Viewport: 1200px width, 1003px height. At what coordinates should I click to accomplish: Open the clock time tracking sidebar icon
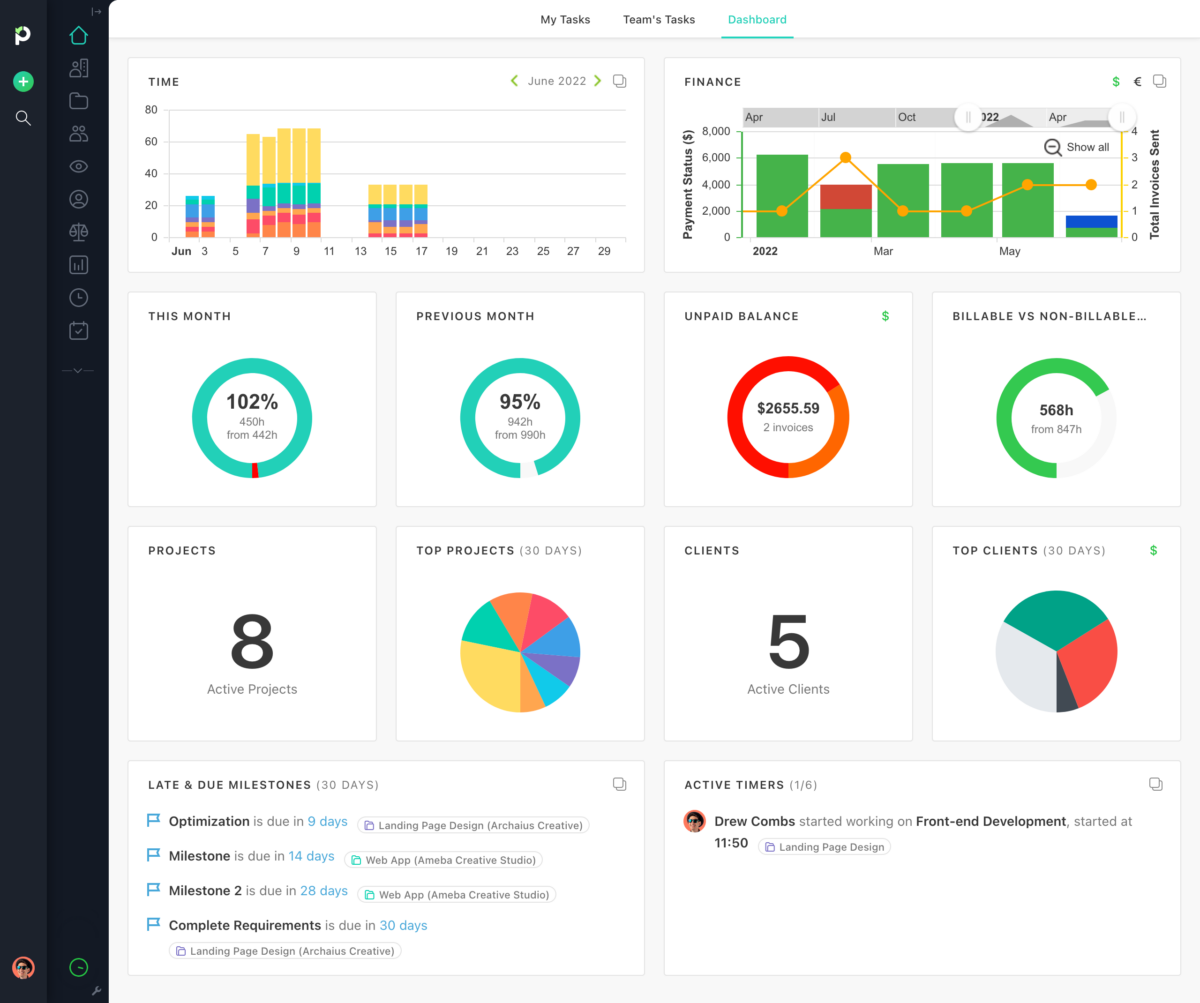(78, 297)
